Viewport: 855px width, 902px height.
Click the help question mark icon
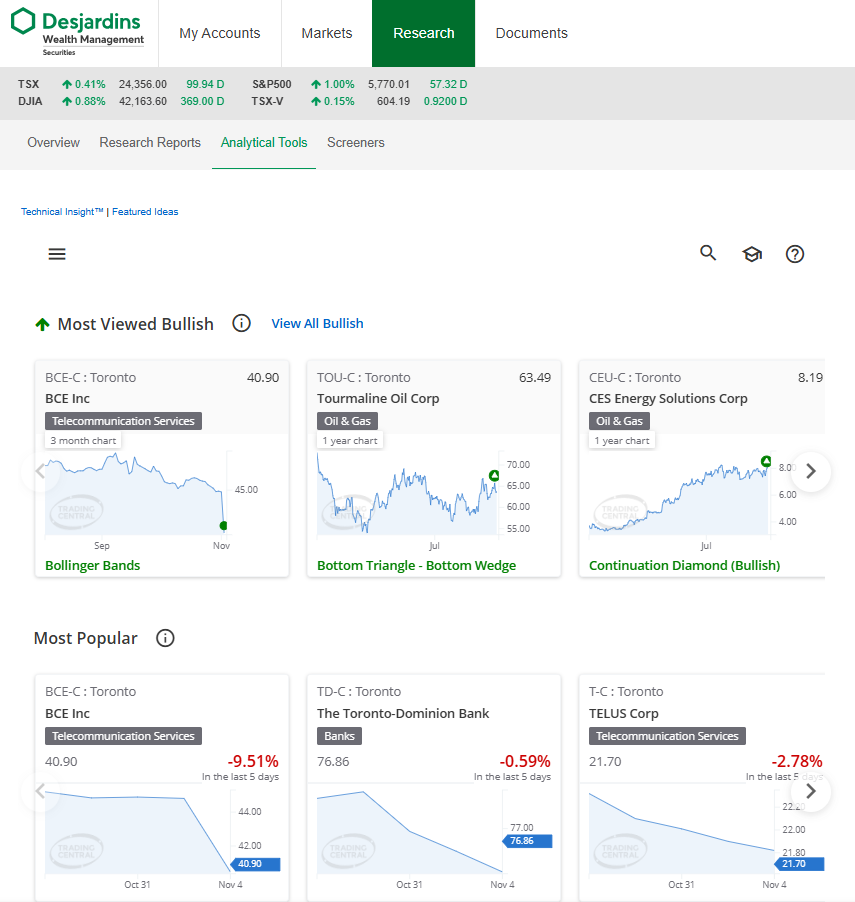[795, 254]
